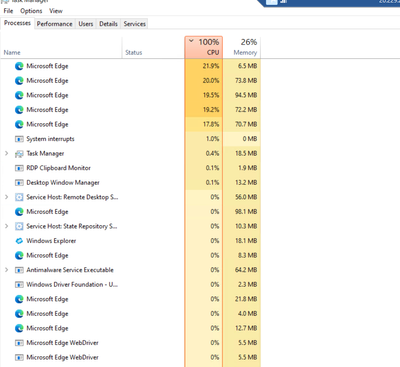This screenshot has height=367, width=400.
Task: Click the Windows Explorer process icon
Action: coord(19,241)
